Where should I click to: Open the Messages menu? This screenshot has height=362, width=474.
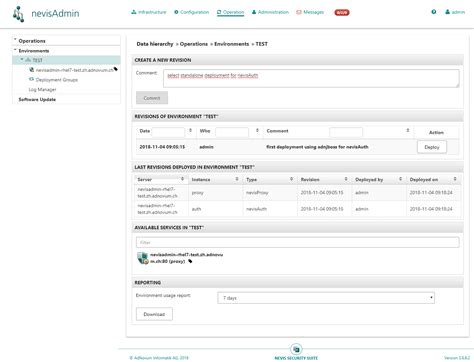tap(310, 12)
